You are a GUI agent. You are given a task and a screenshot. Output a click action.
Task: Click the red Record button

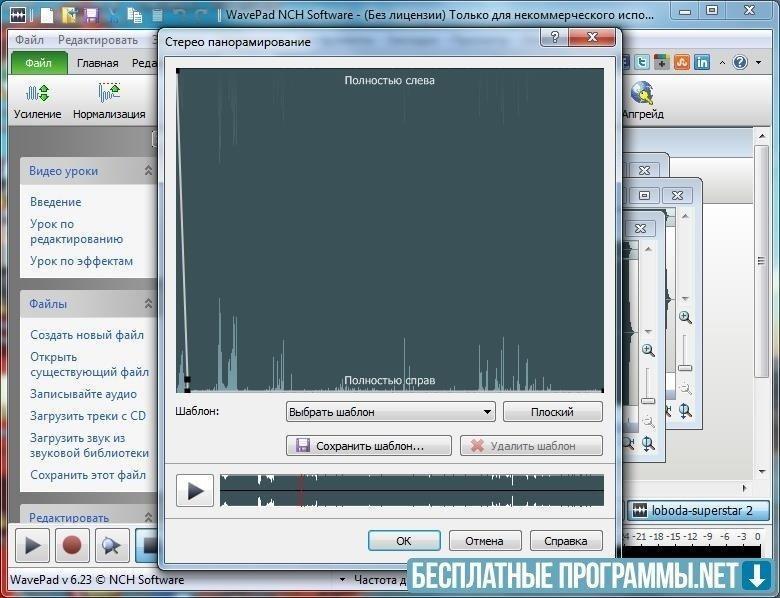pyautogui.click(x=72, y=546)
